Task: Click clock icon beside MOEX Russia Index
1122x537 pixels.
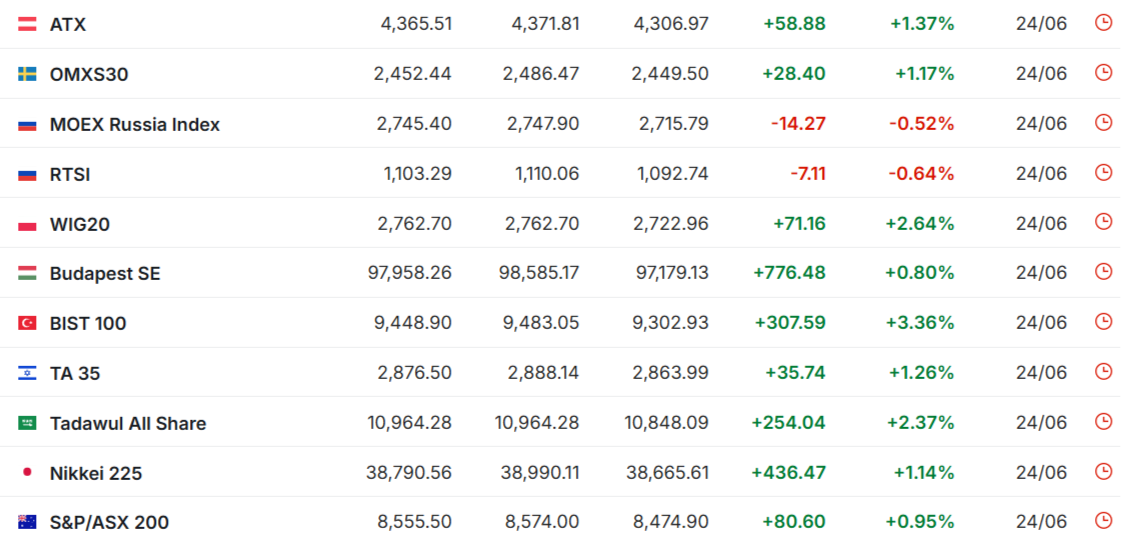Action: 1103,122
